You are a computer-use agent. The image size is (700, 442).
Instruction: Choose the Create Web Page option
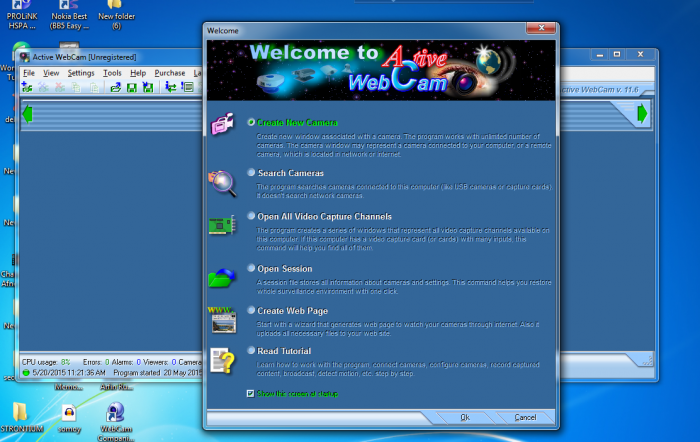click(x=251, y=310)
